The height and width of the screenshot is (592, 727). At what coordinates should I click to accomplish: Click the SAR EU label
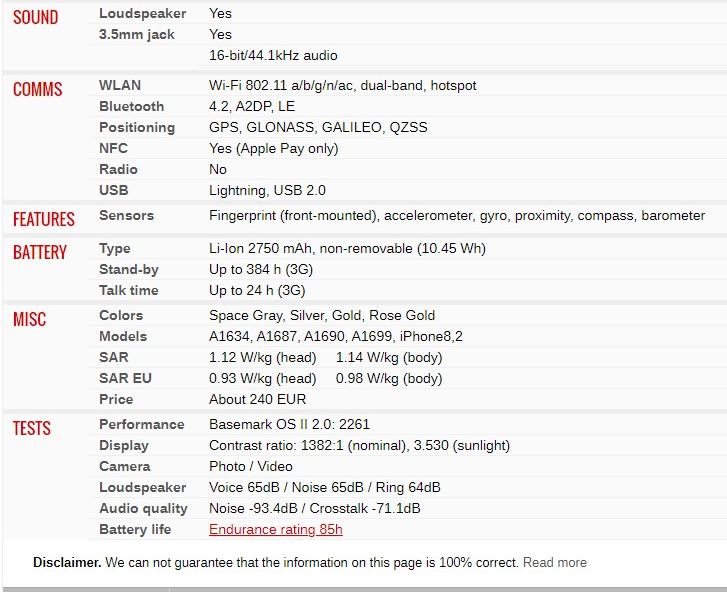point(125,378)
